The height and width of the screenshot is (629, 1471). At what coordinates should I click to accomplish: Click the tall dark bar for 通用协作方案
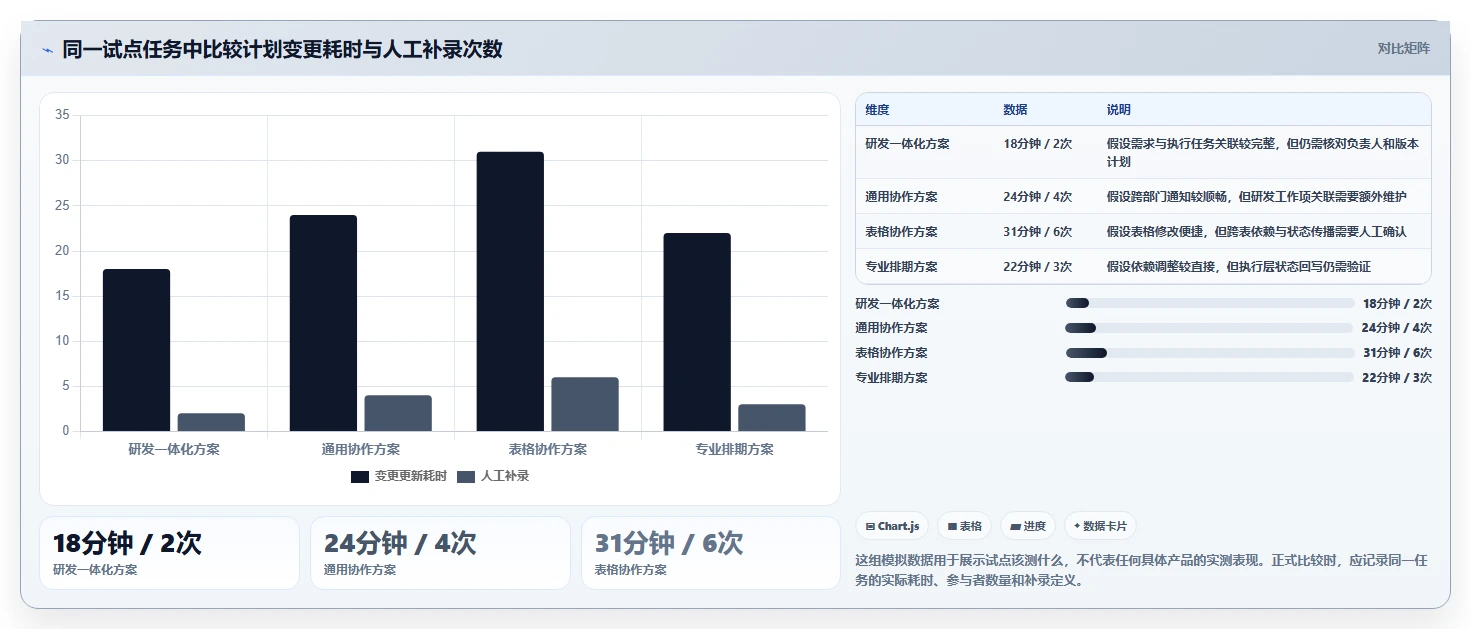tap(323, 323)
